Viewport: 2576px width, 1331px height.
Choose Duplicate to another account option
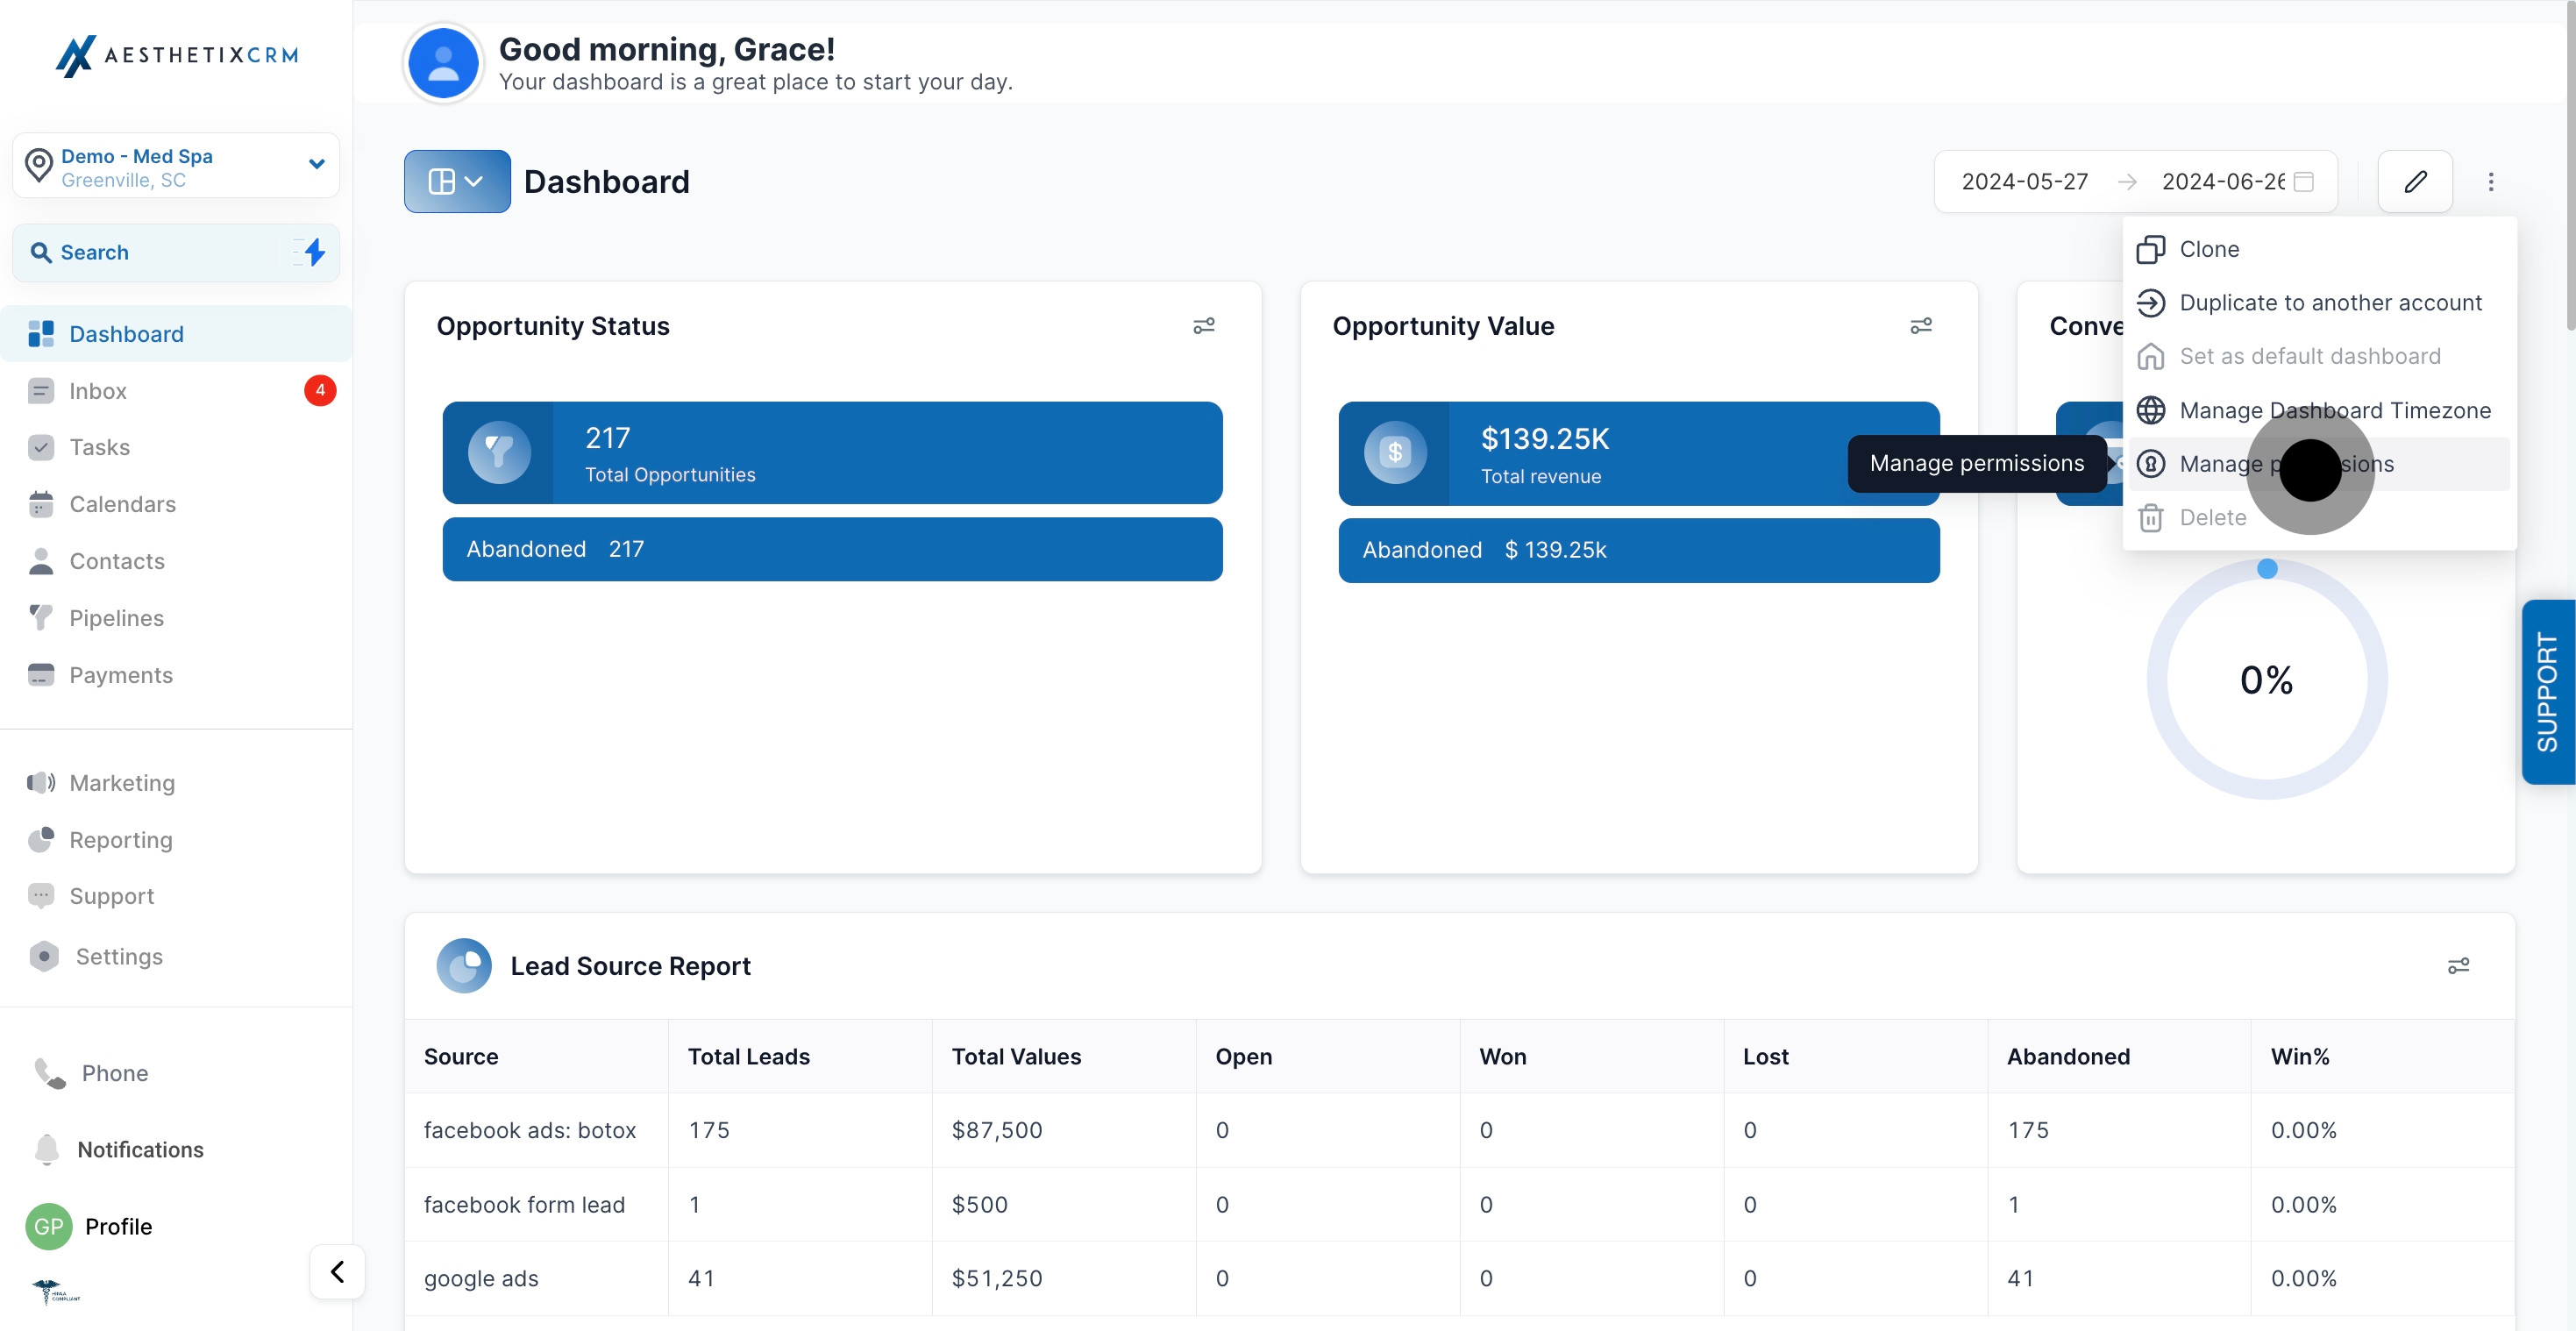[2330, 303]
